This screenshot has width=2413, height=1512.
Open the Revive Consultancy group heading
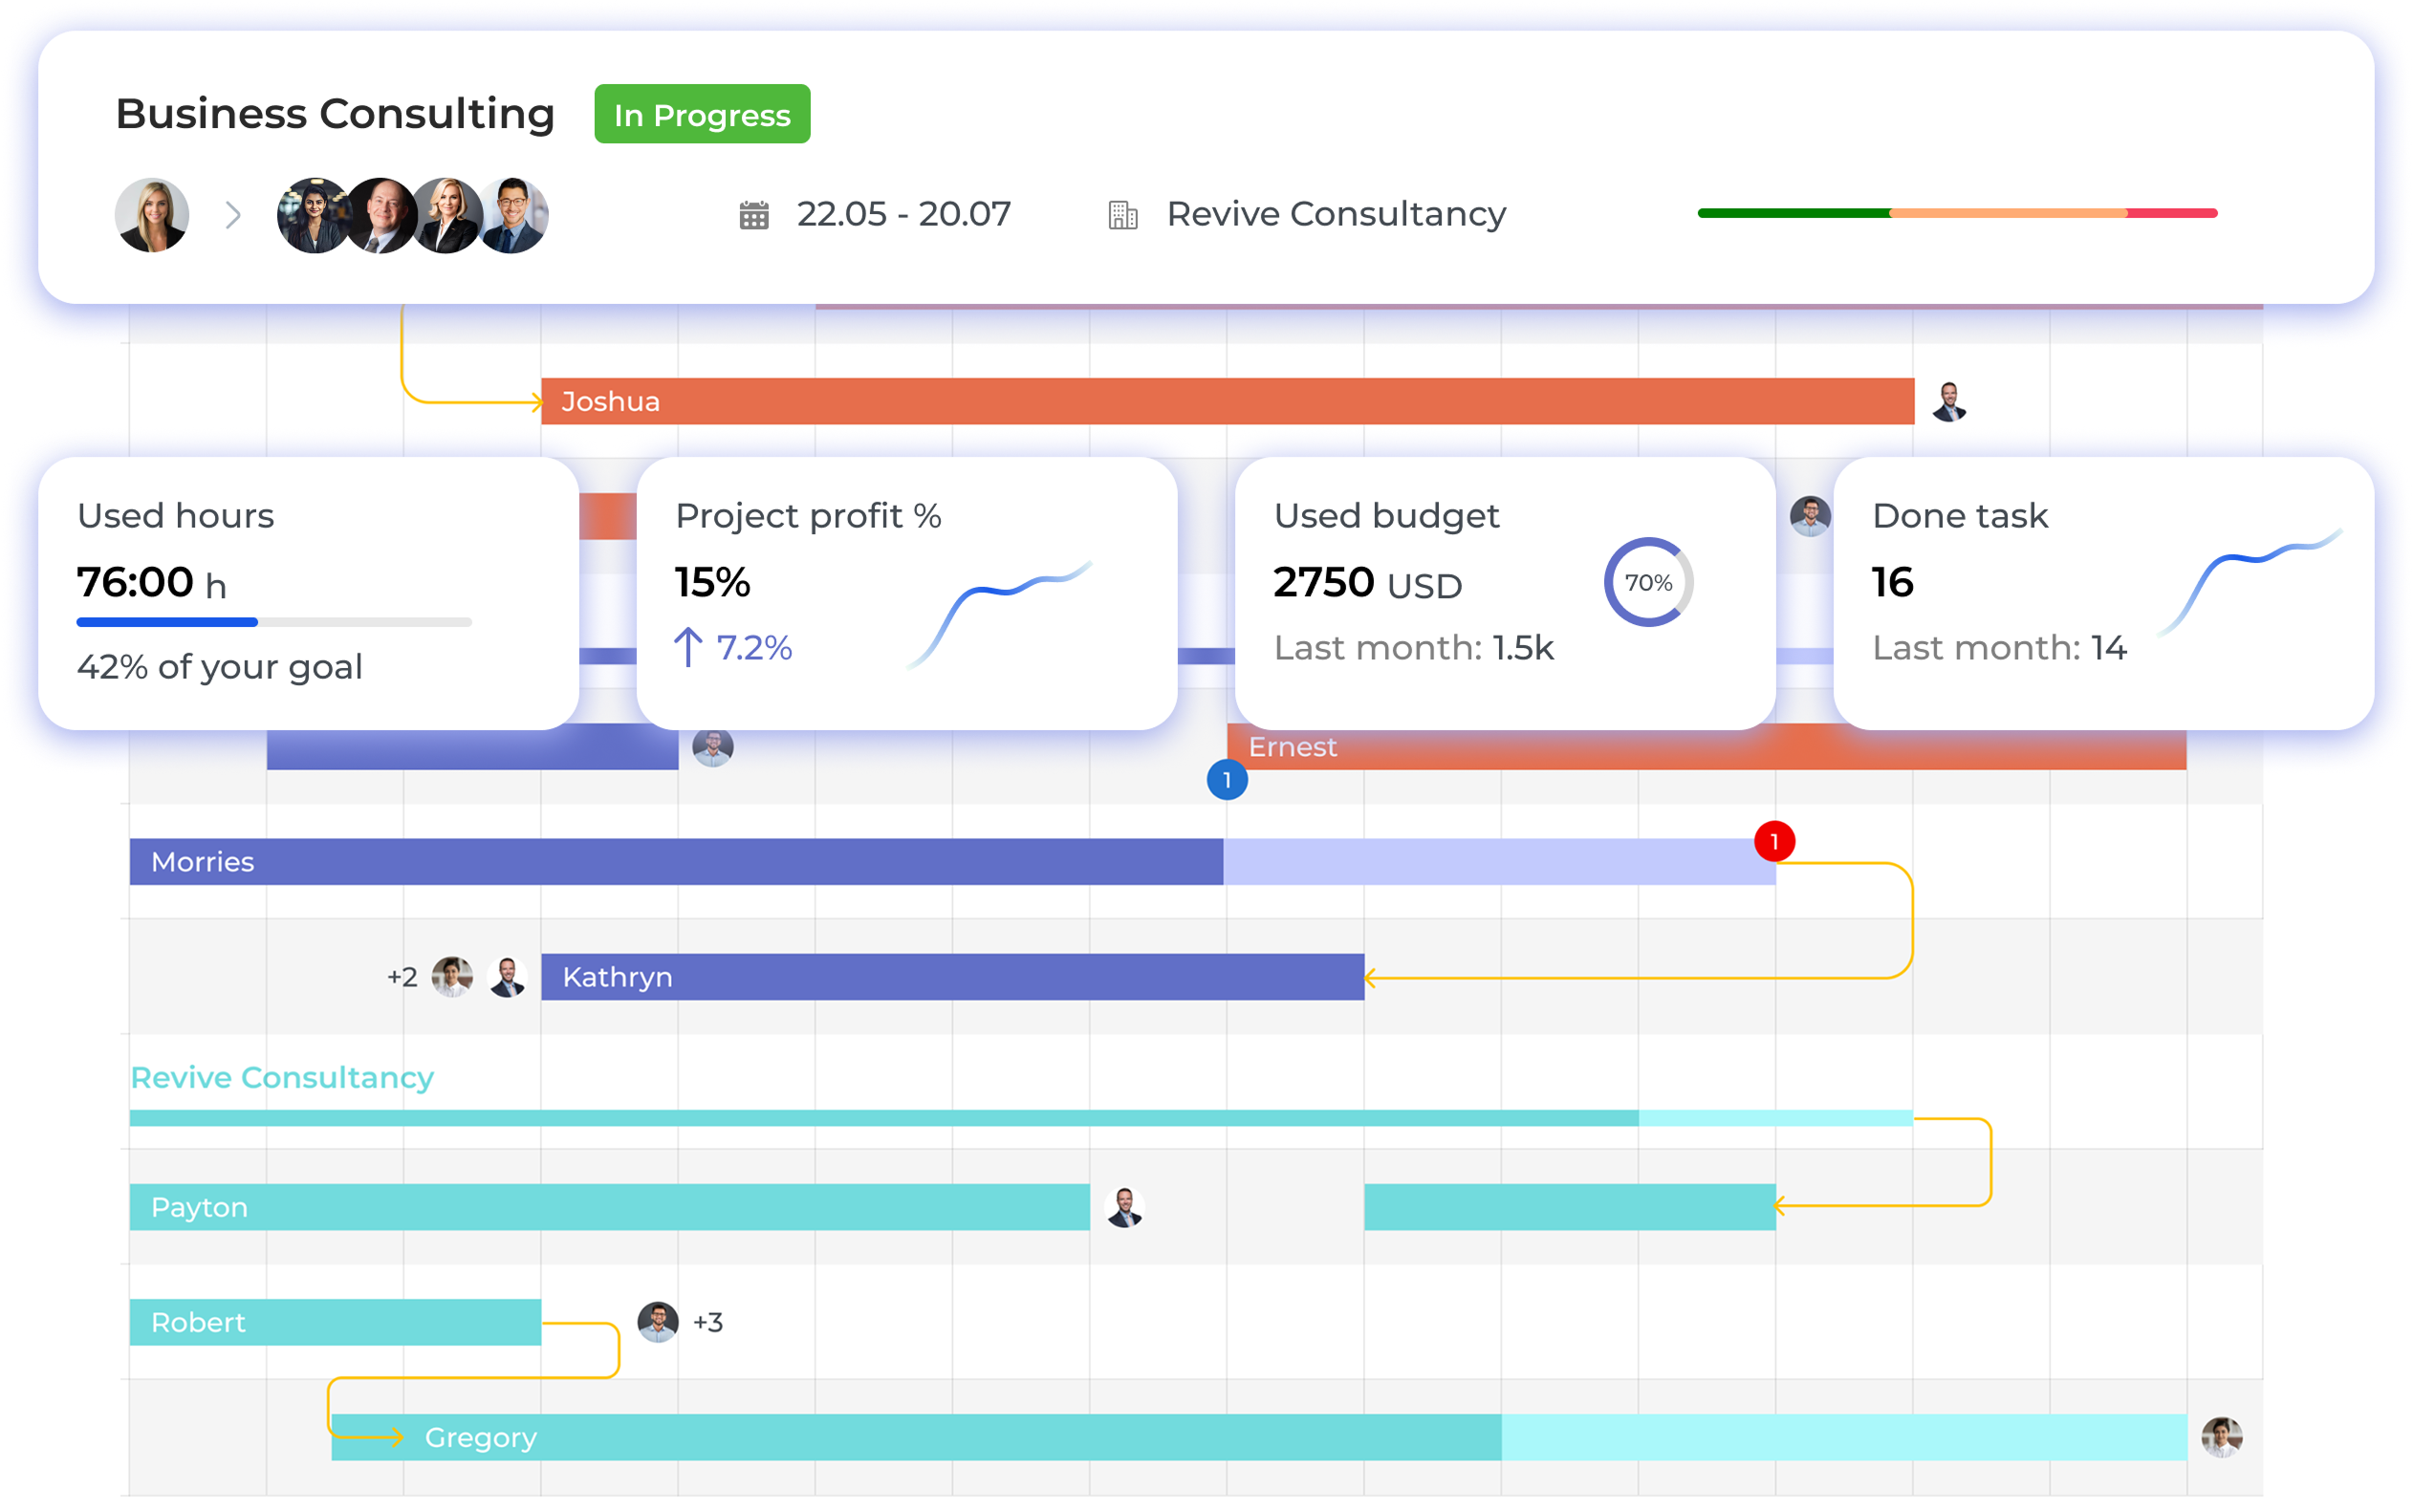click(x=282, y=1077)
